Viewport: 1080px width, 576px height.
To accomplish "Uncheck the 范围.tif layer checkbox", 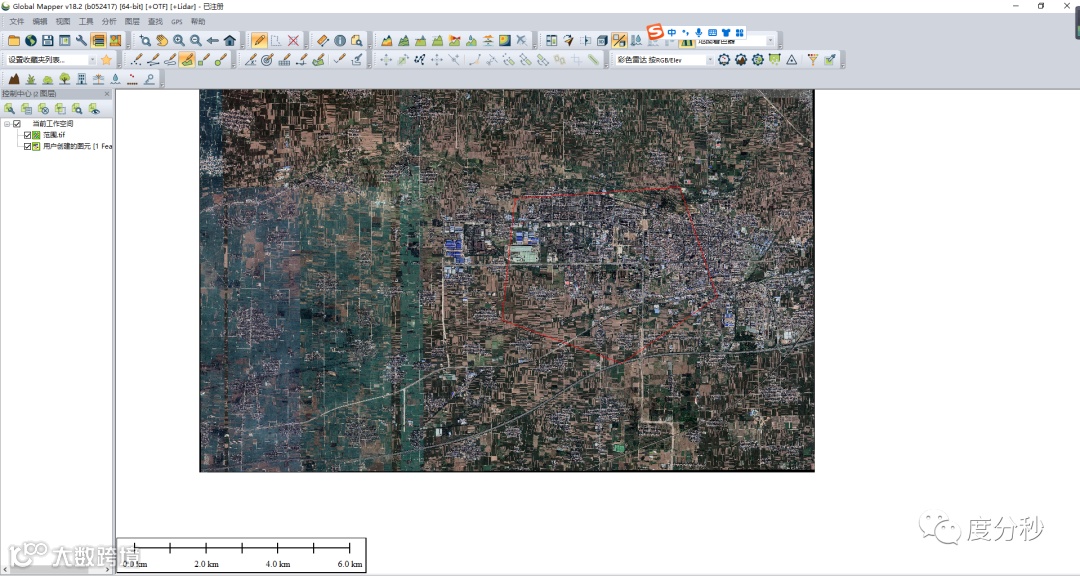I will [x=28, y=135].
